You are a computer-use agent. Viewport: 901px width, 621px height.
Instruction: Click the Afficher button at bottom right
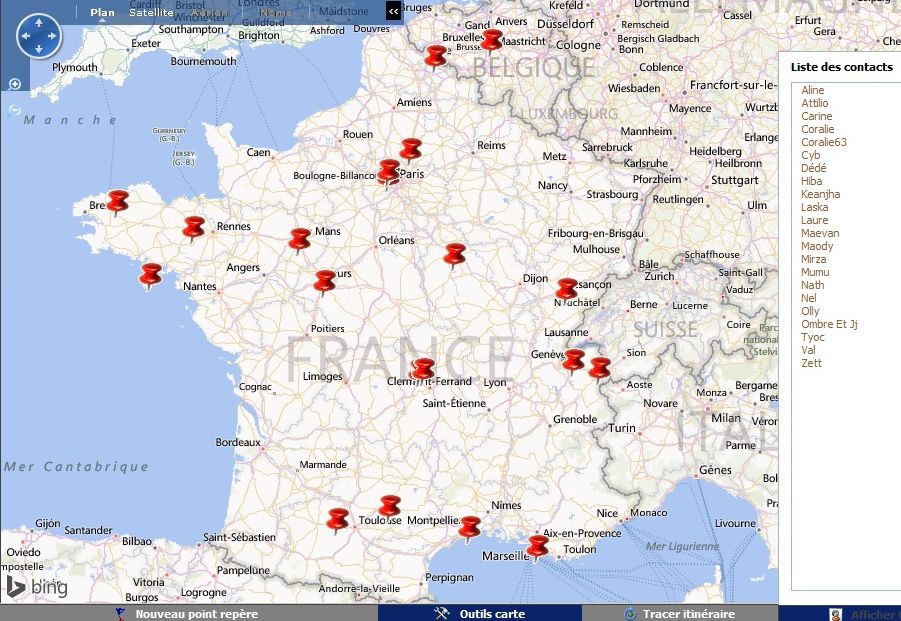tap(871, 615)
